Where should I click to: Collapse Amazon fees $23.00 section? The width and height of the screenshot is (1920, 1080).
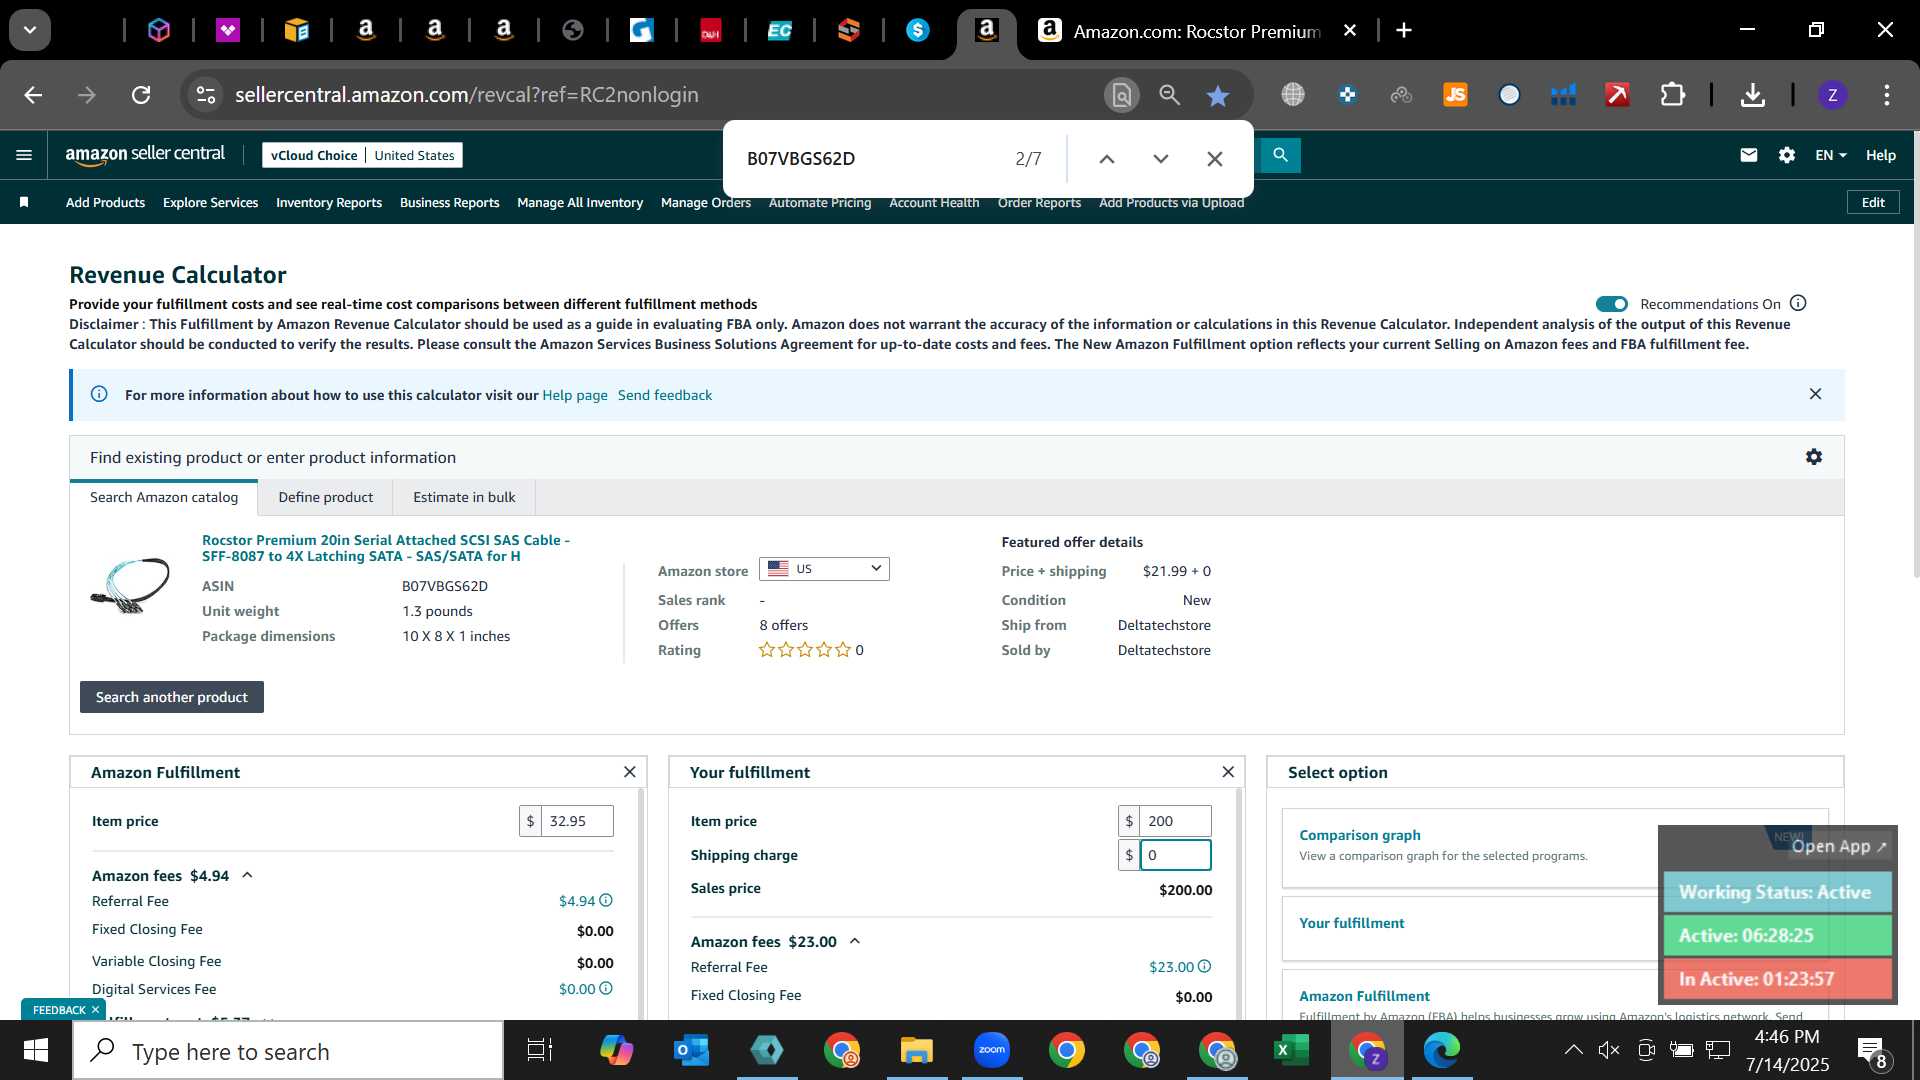855,941
